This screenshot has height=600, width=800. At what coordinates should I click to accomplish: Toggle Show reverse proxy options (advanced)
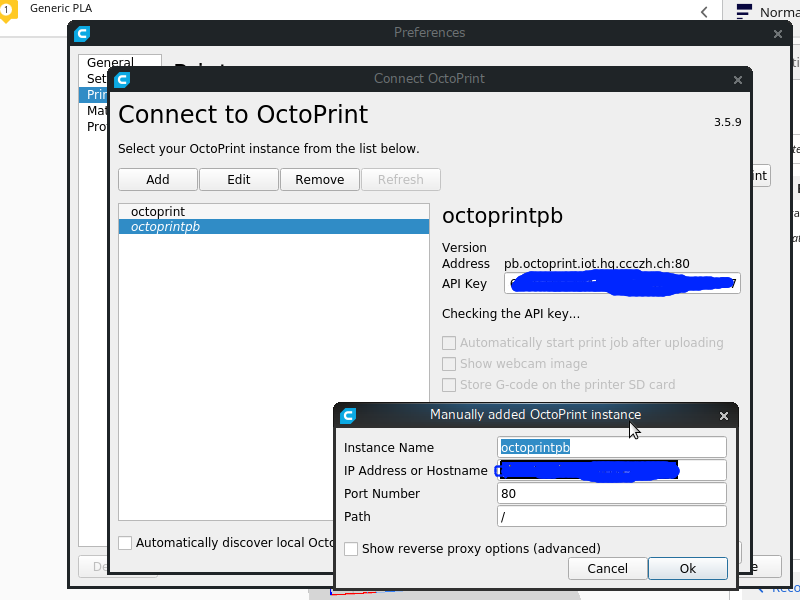click(351, 549)
